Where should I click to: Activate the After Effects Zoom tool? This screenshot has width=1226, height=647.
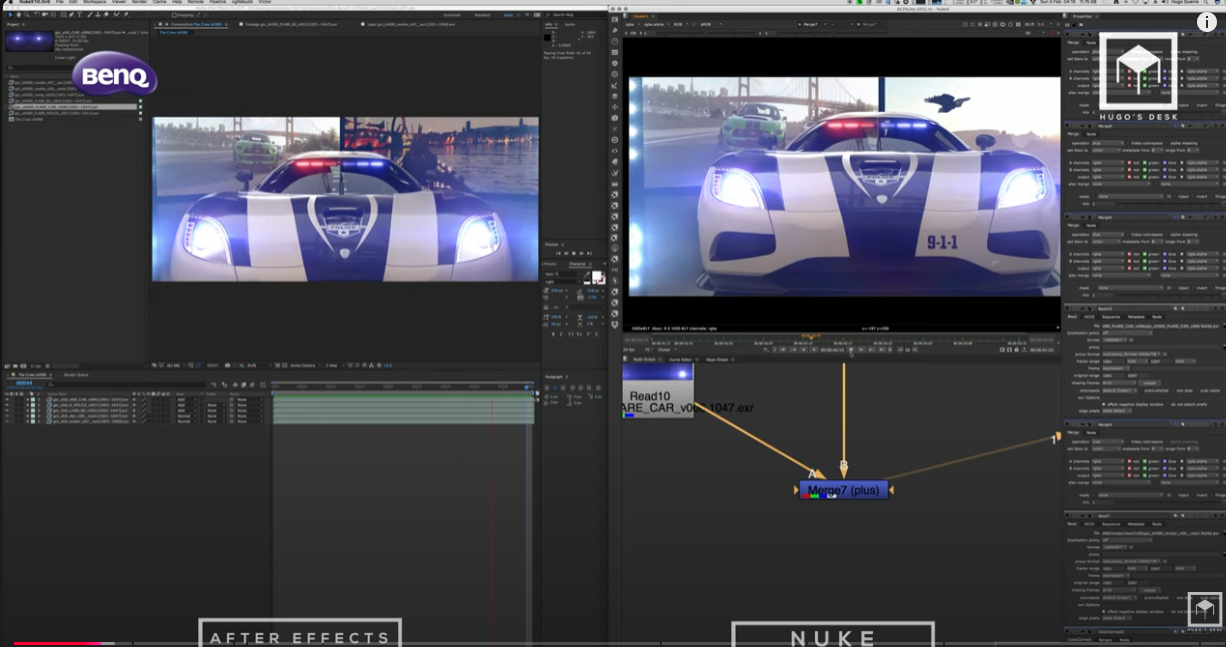[x=28, y=15]
